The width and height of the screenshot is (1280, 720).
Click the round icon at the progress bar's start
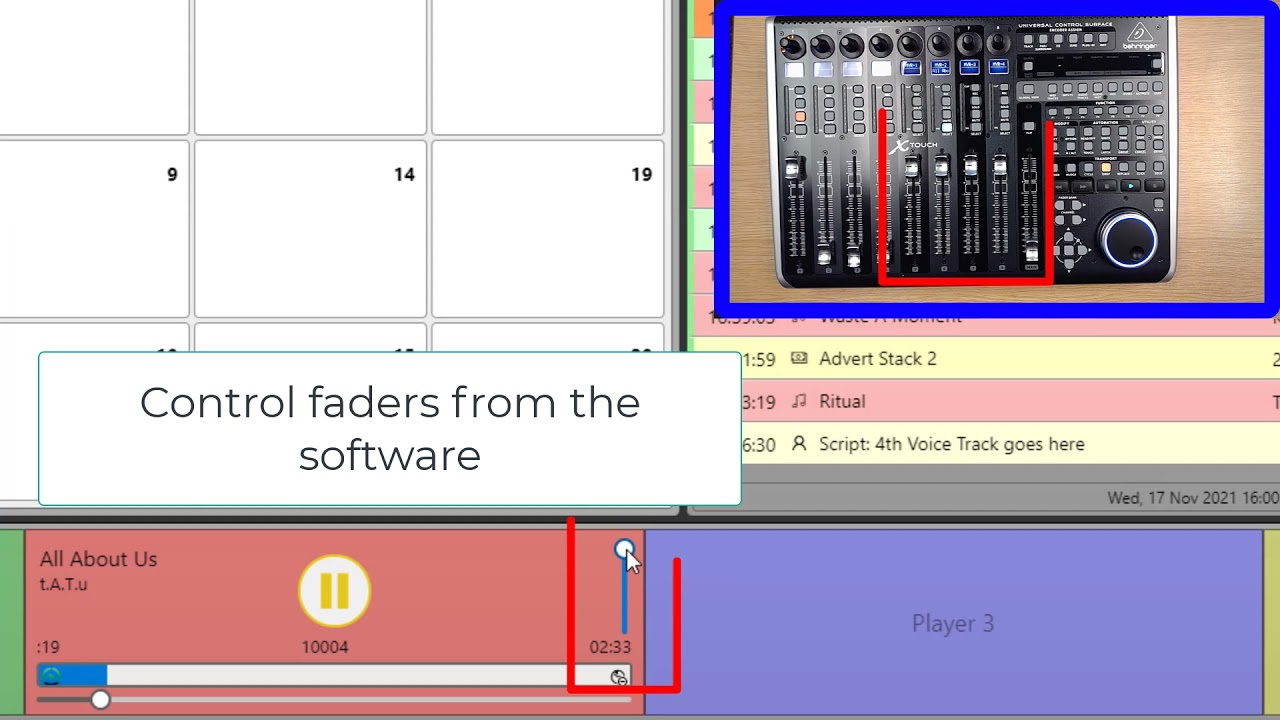pos(51,676)
